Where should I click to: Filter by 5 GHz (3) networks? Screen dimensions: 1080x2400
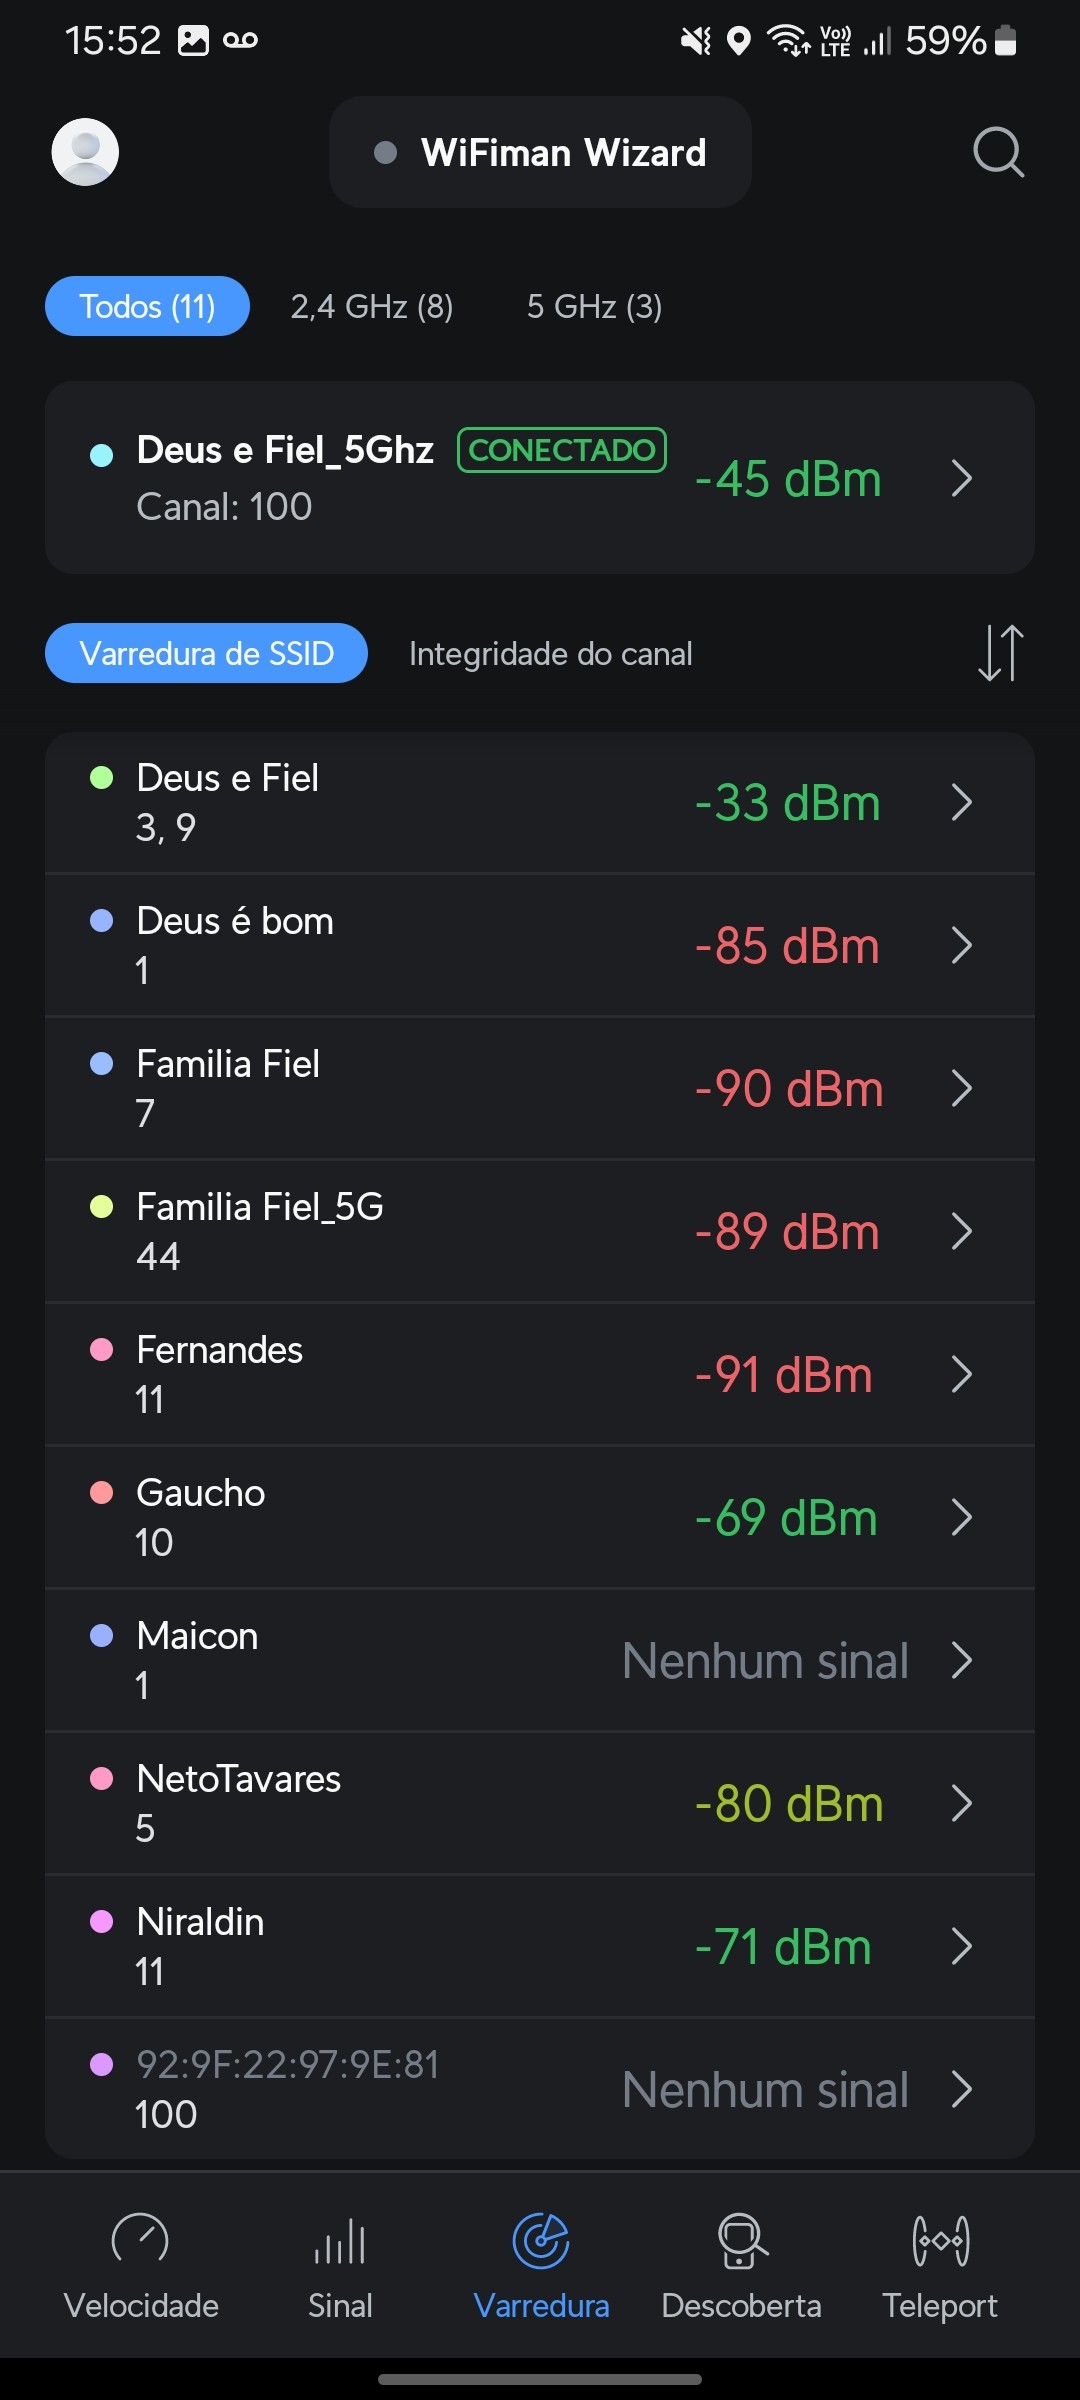click(x=594, y=306)
